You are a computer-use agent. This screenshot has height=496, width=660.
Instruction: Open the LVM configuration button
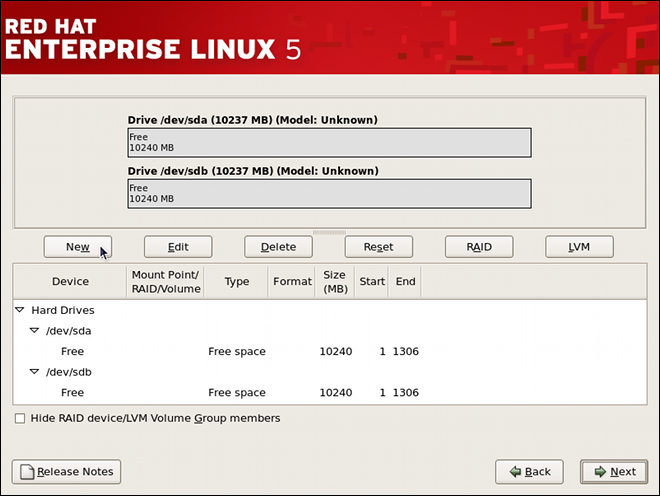pyautogui.click(x=579, y=247)
